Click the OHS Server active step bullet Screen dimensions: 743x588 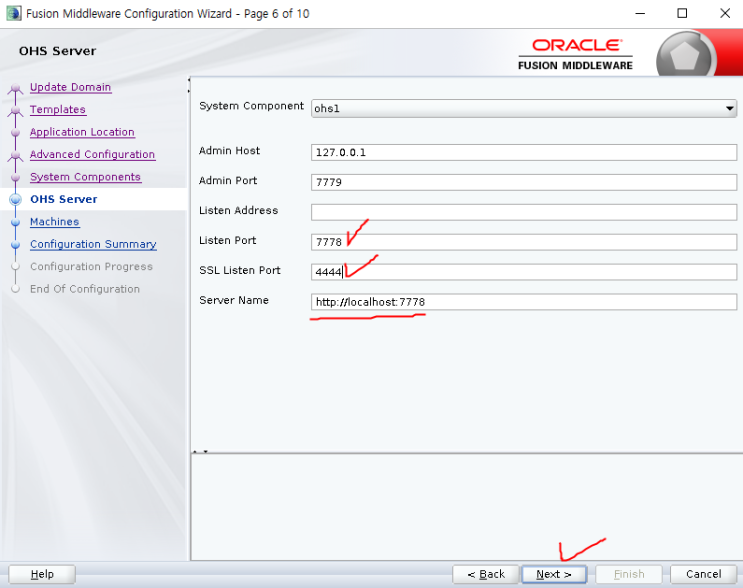coord(15,199)
